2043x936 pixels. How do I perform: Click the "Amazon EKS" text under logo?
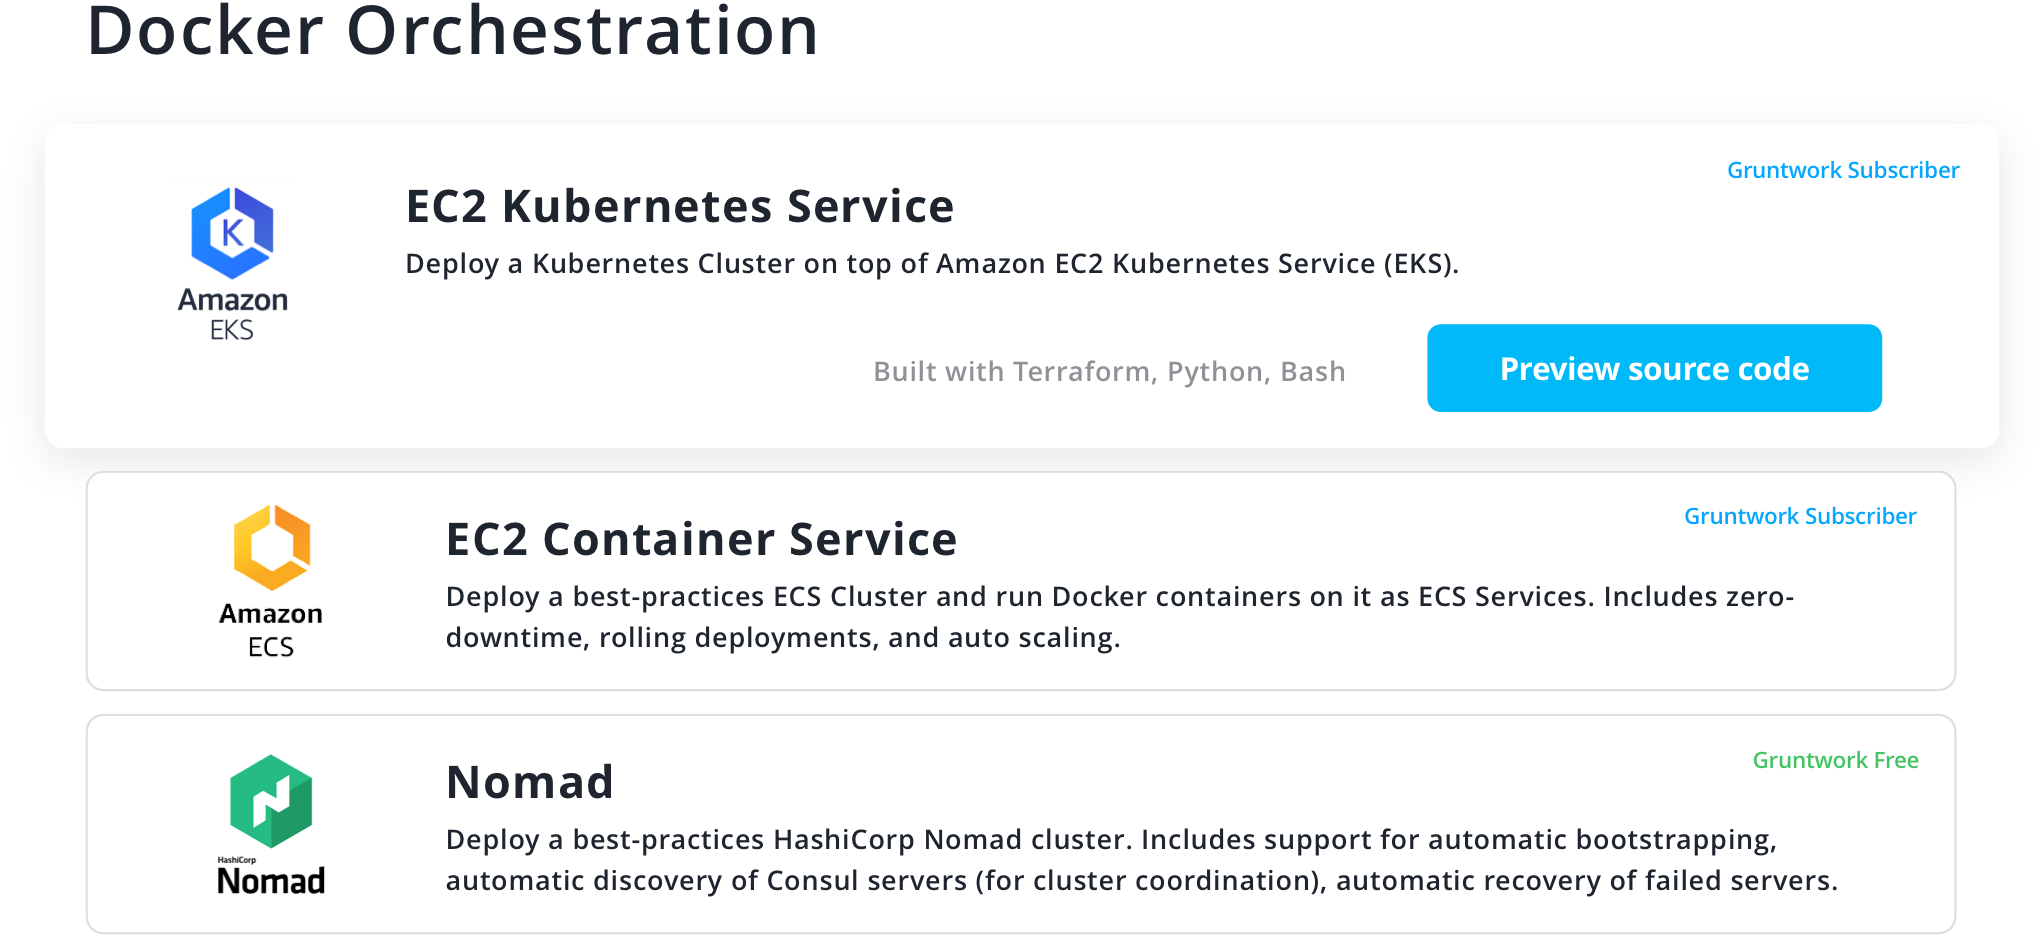[232, 314]
